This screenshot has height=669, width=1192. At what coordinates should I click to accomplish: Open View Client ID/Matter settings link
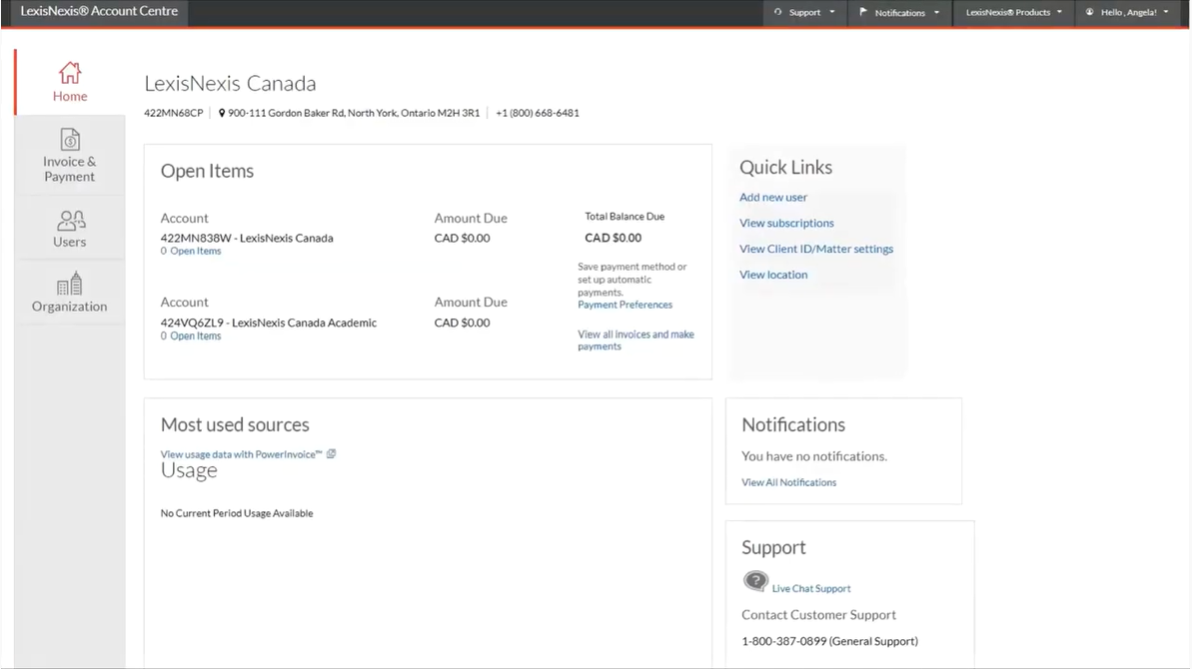pyautogui.click(x=816, y=249)
